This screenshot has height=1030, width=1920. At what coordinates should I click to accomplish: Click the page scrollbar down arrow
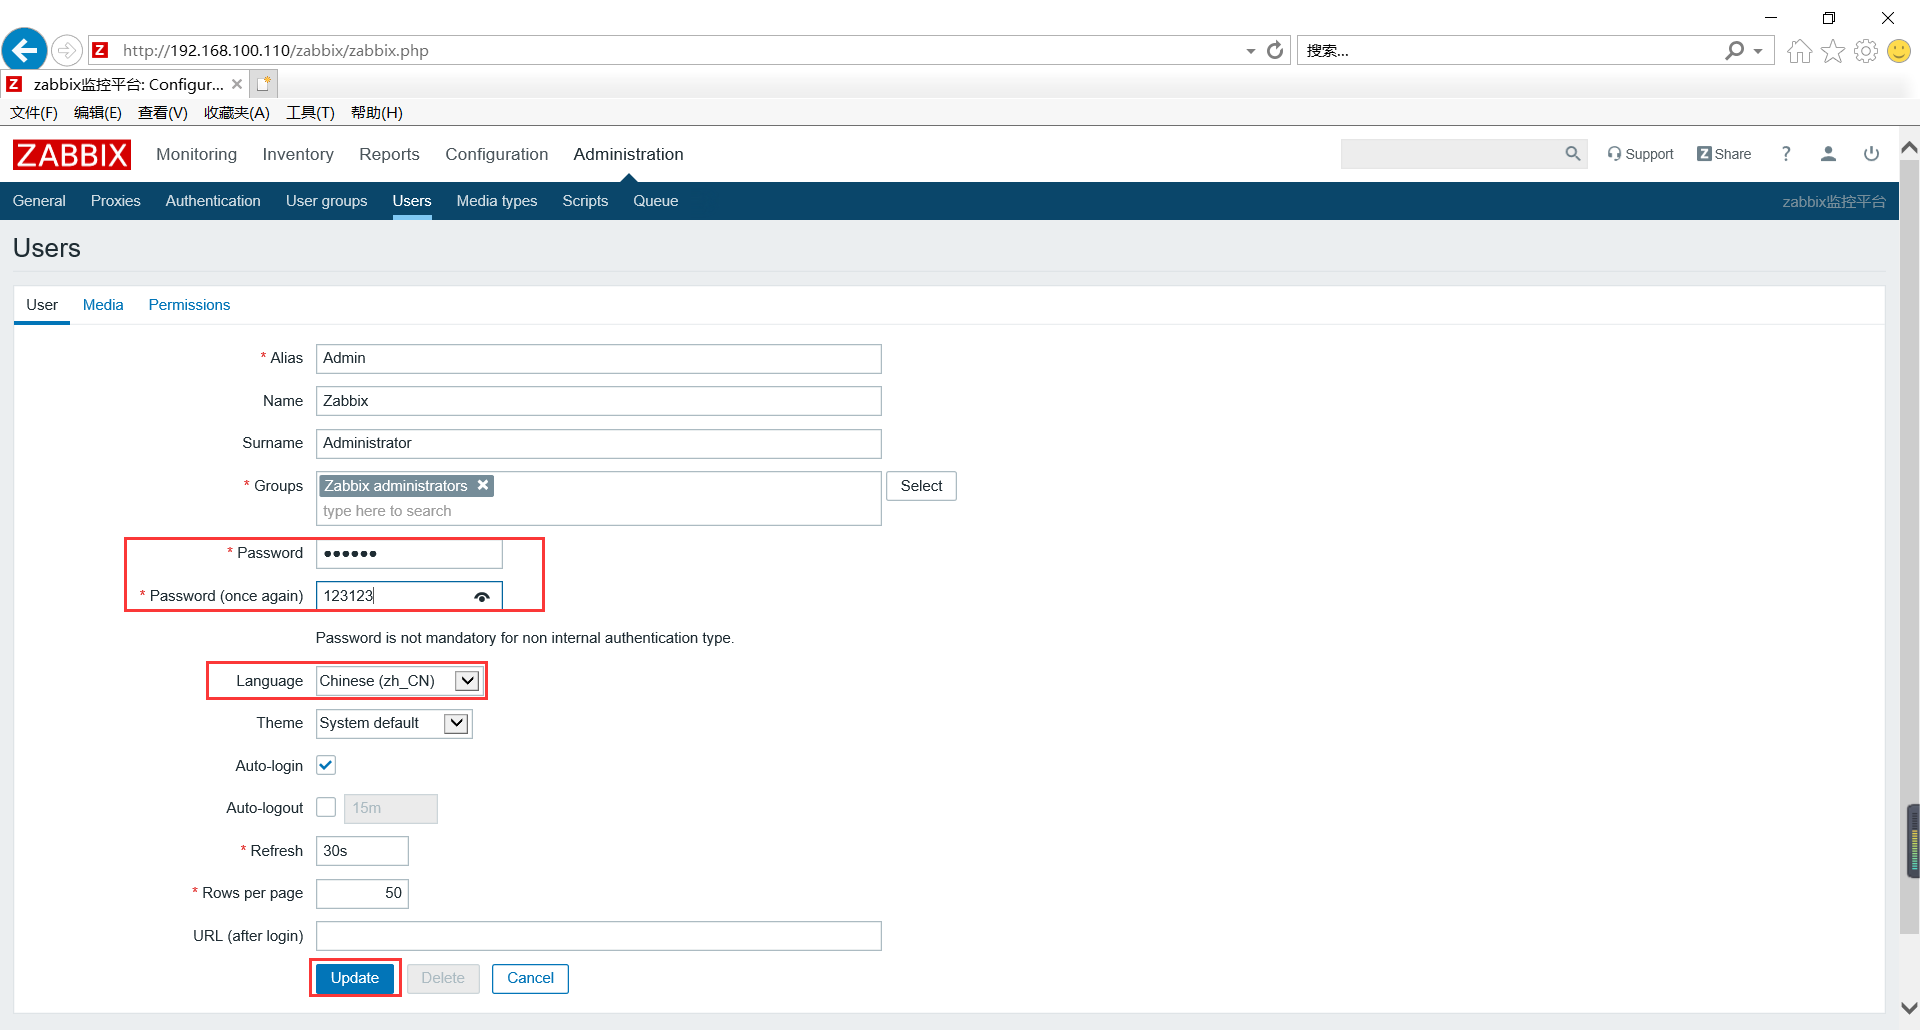pyautogui.click(x=1909, y=1008)
